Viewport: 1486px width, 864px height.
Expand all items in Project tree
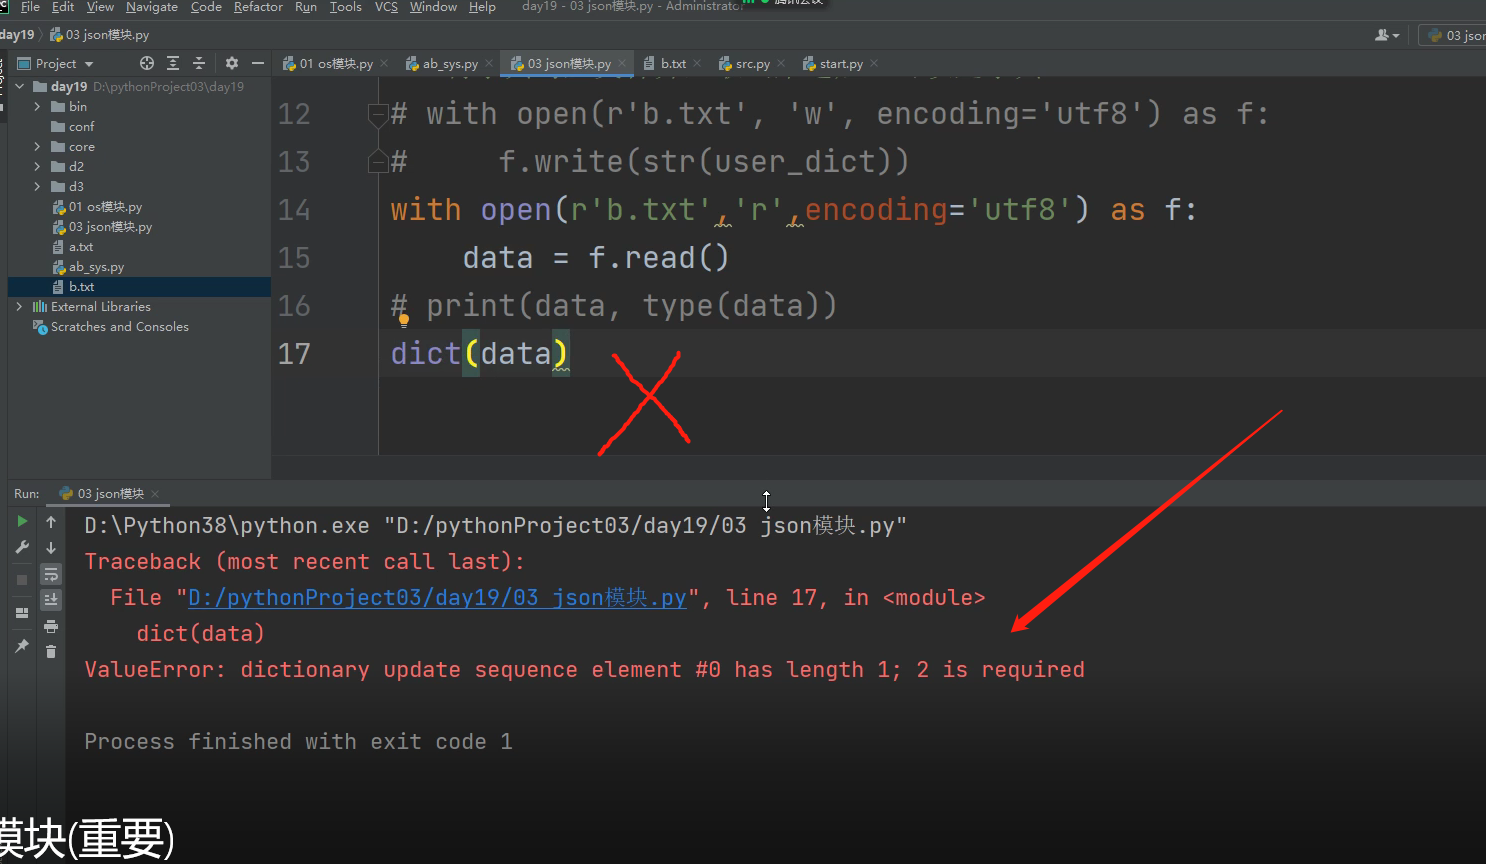pos(173,63)
